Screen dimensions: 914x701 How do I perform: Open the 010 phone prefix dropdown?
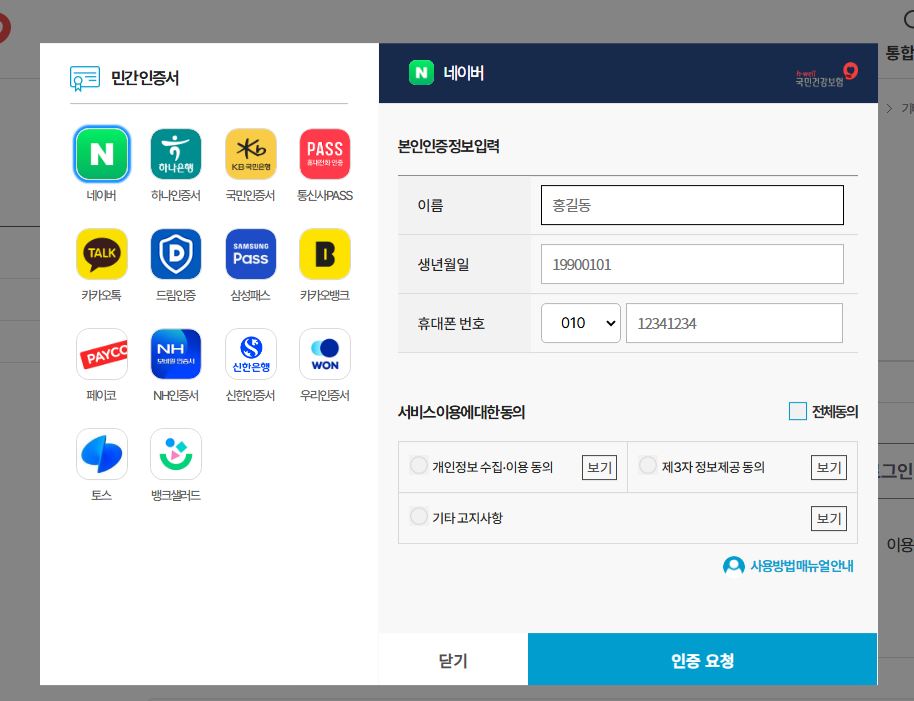click(x=581, y=323)
